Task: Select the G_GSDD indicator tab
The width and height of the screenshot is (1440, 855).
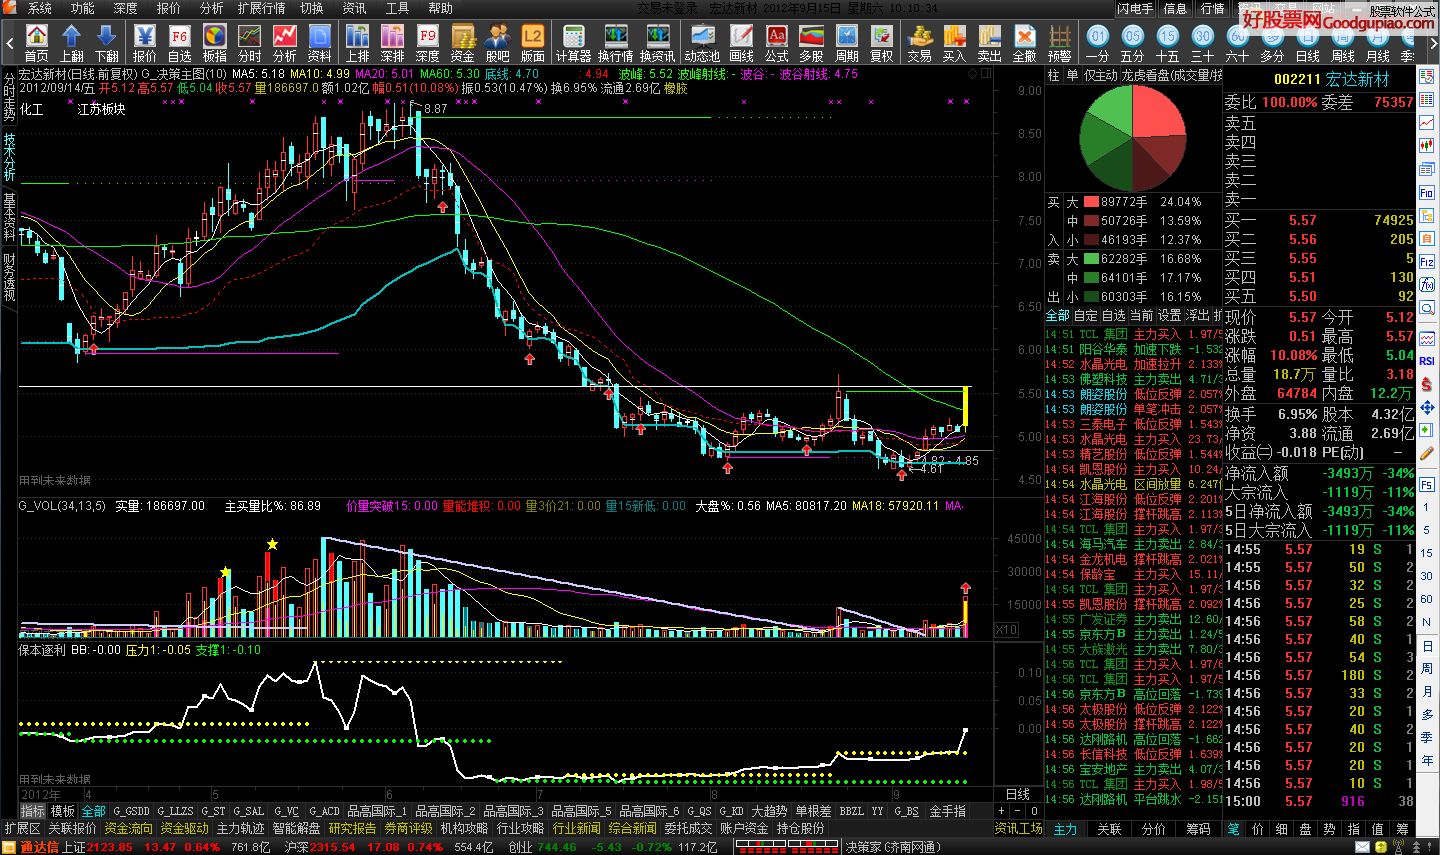Action: [132, 811]
